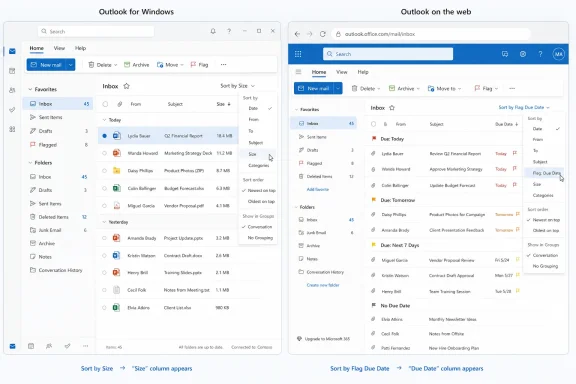Screen dimensions: 576x384
Task: Click browser address bar outlook.office.com
Action: pos(431,34)
